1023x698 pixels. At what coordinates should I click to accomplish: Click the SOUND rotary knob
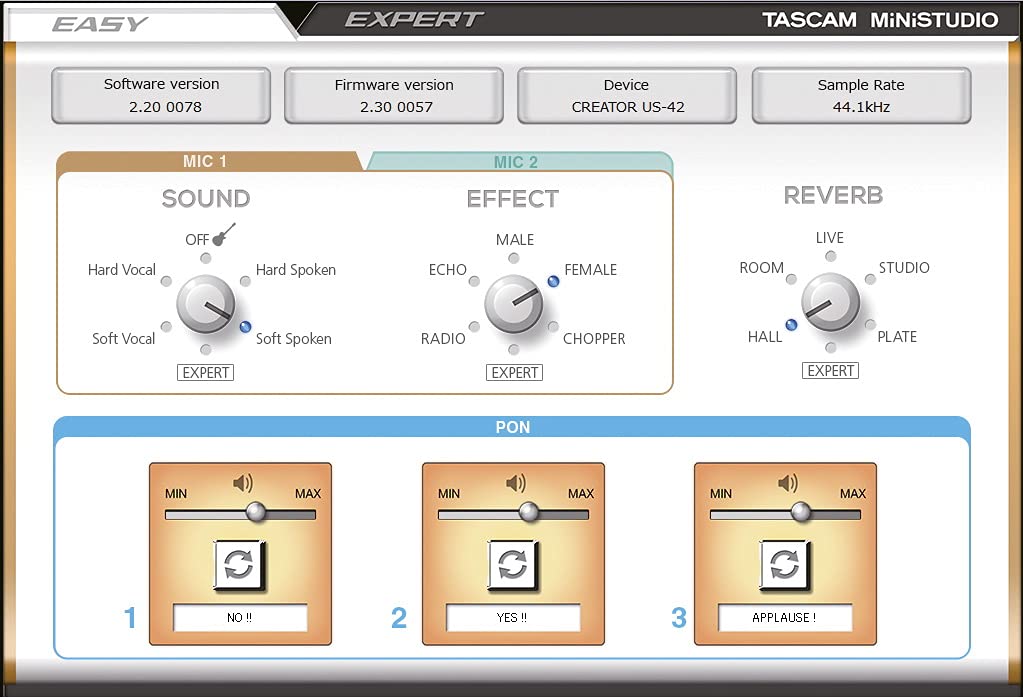[x=206, y=305]
